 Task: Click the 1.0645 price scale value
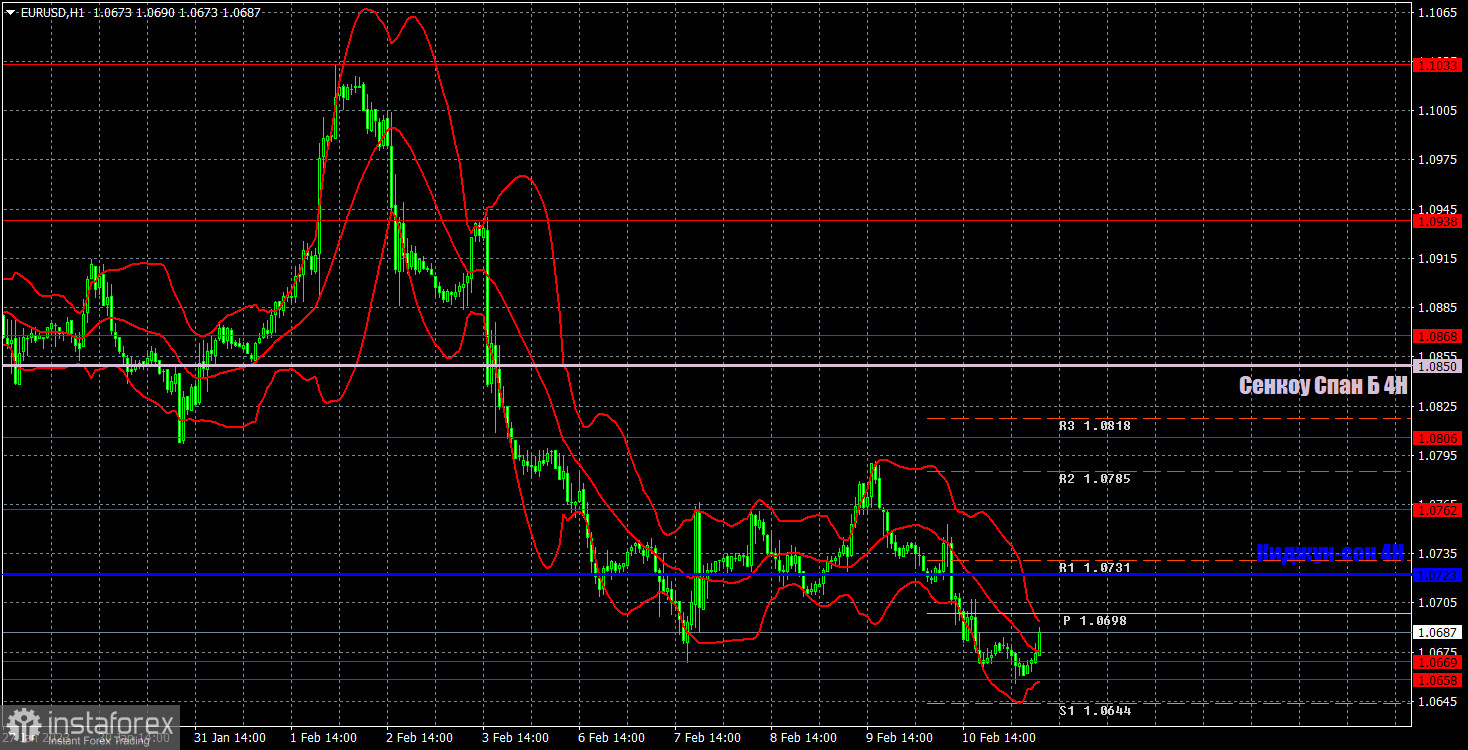coord(1438,701)
